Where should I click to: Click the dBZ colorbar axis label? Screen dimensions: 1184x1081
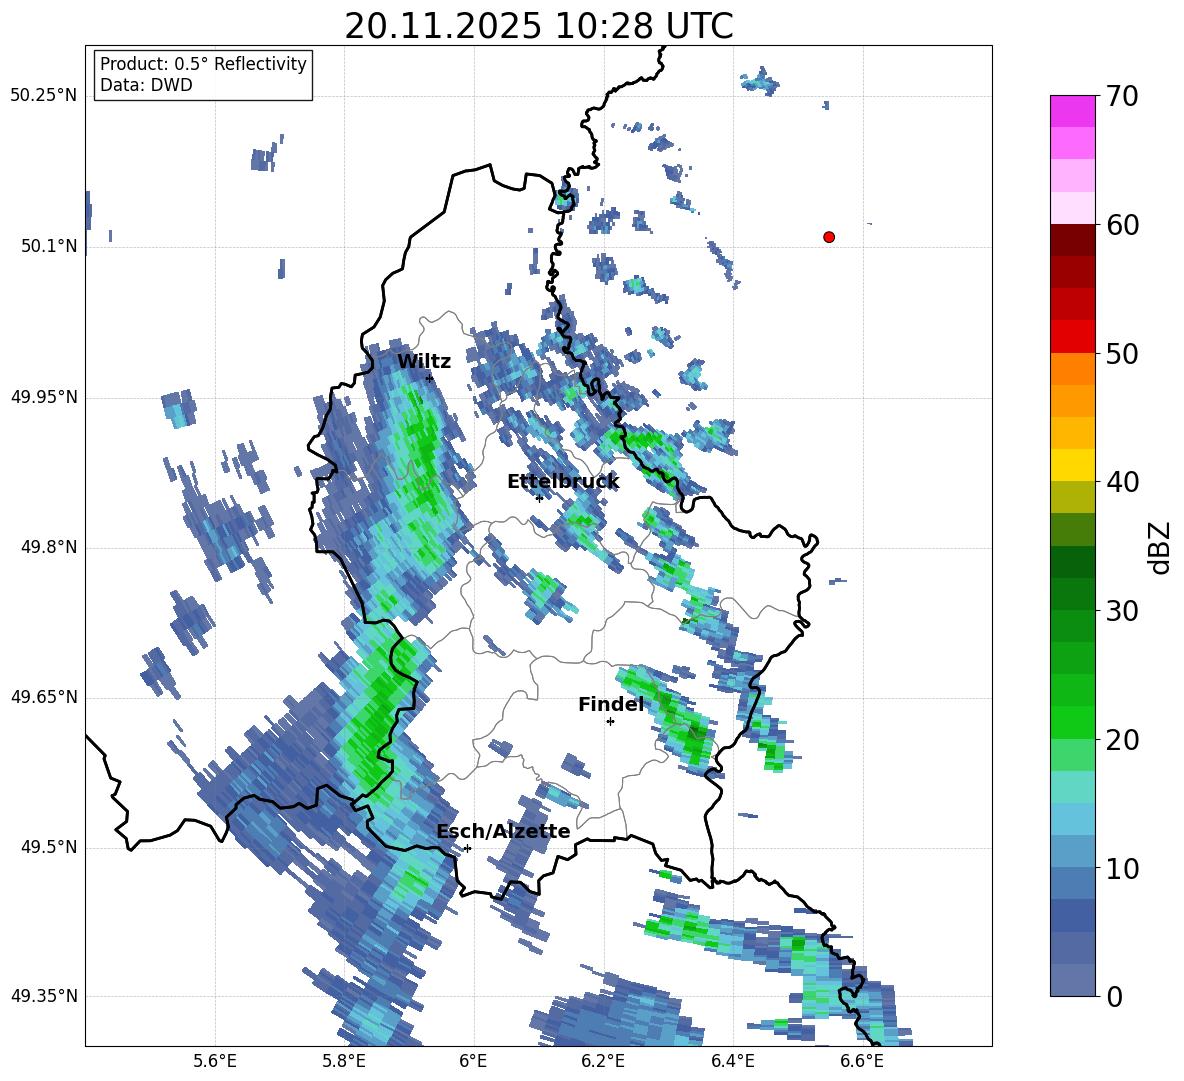[x=1159, y=547]
